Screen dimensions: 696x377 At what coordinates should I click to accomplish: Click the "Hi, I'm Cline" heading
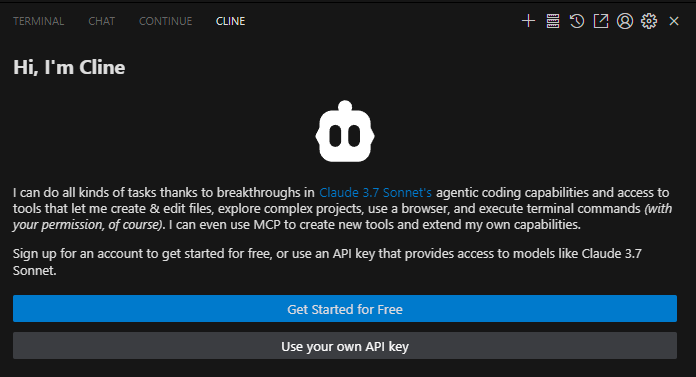click(69, 67)
